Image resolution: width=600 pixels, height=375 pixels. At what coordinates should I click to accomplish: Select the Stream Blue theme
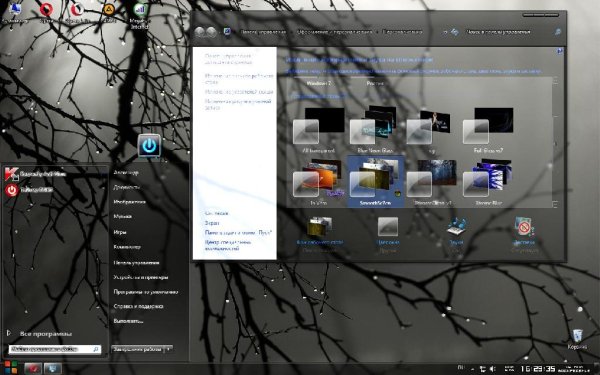488,182
